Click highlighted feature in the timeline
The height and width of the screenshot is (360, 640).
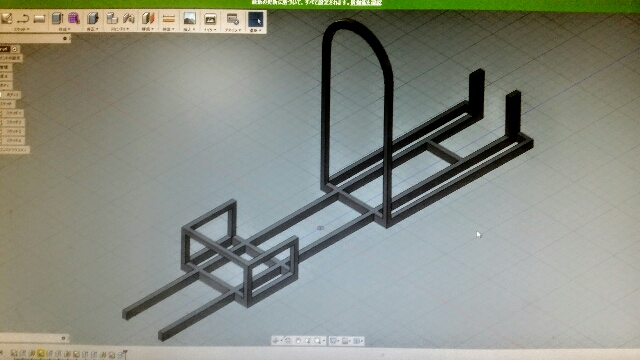[40, 354]
